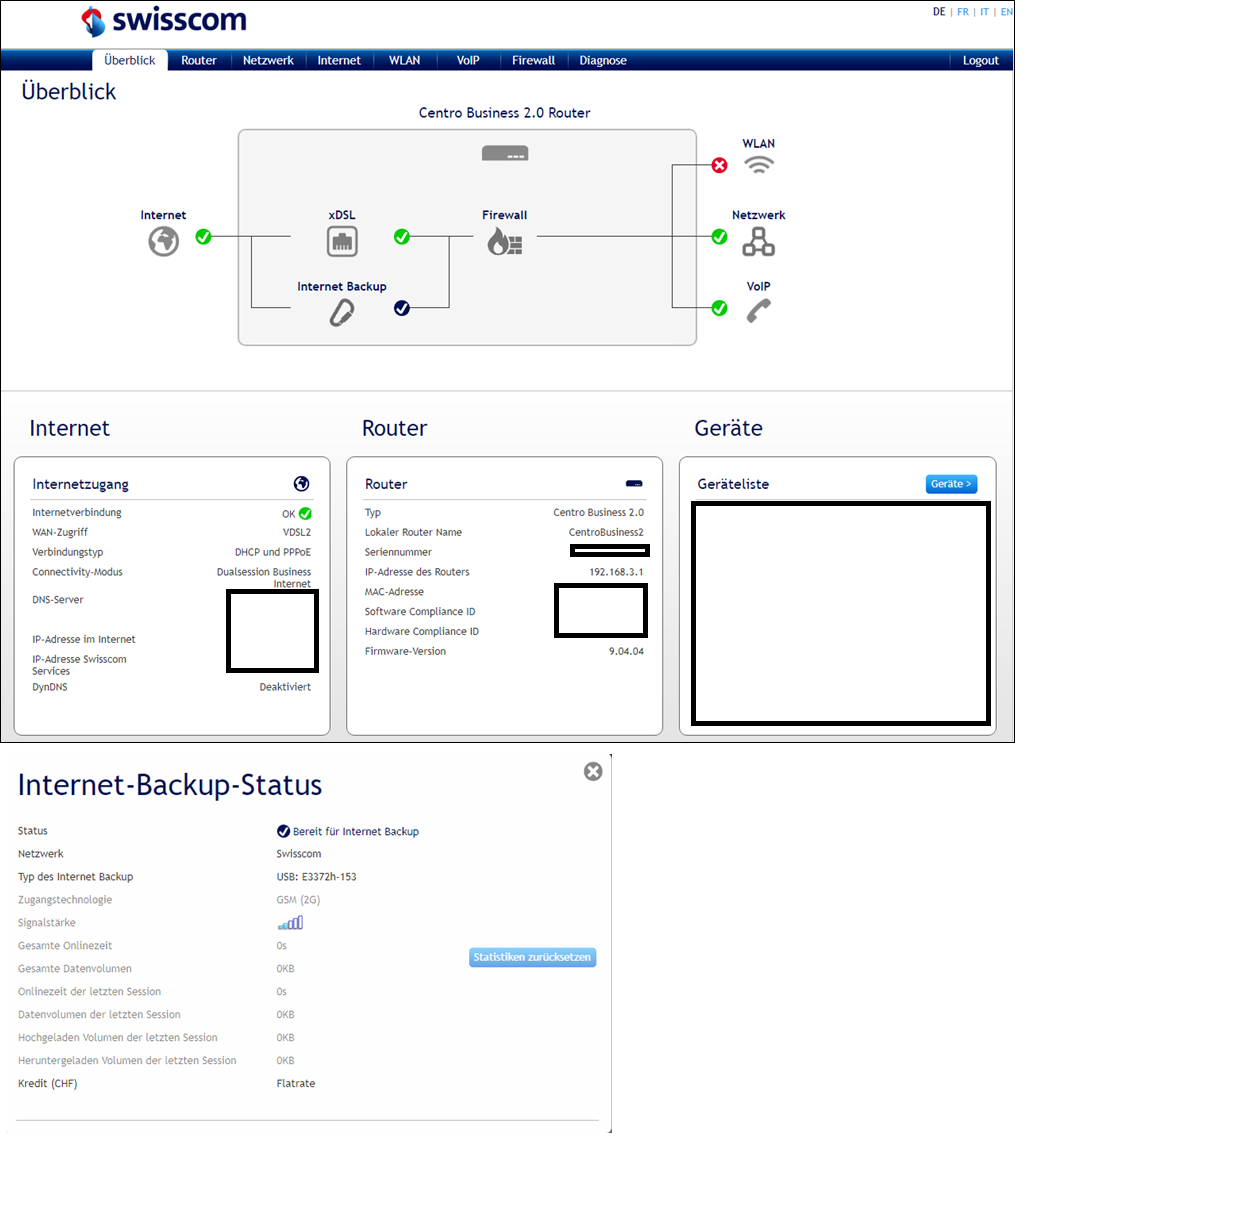Click the router device icon in diagram
This screenshot has height=1219, width=1253.
point(505,153)
